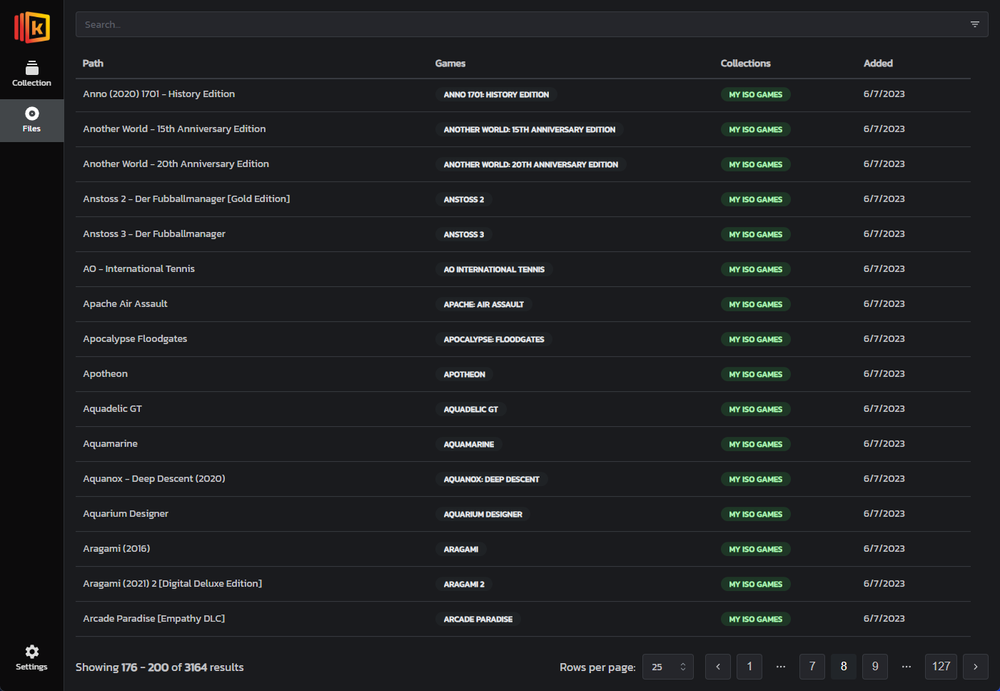Select path 'Aragami (2016)'

pos(116,549)
